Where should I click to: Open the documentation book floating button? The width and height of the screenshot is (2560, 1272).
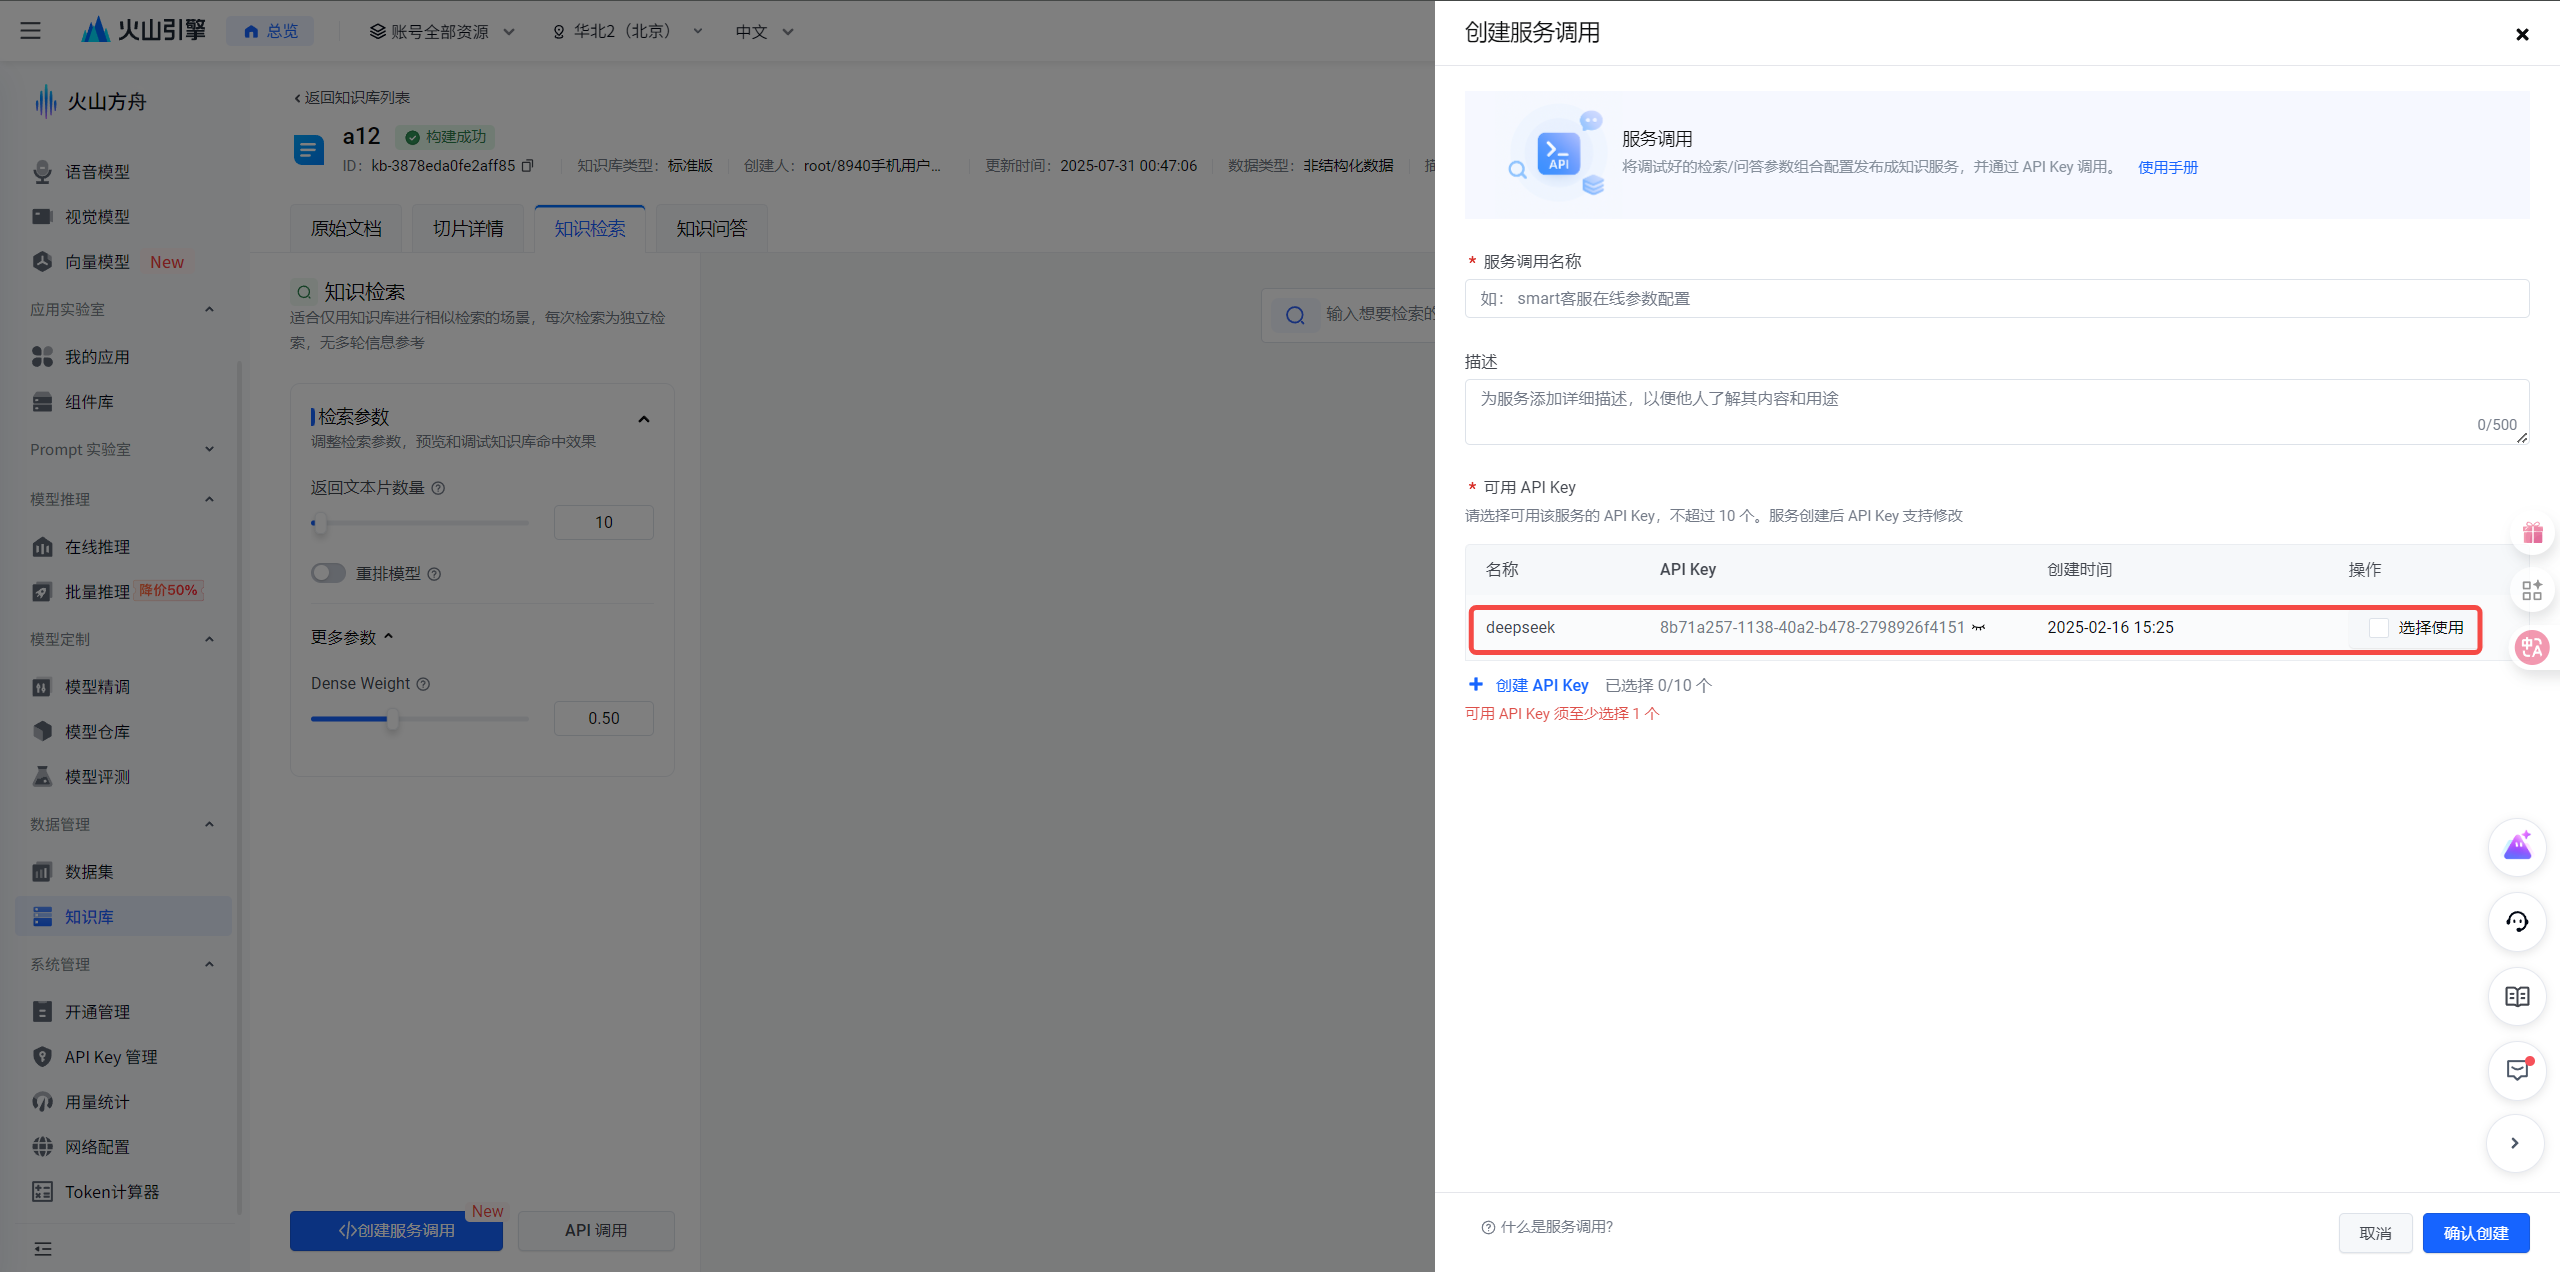[x=2517, y=997]
